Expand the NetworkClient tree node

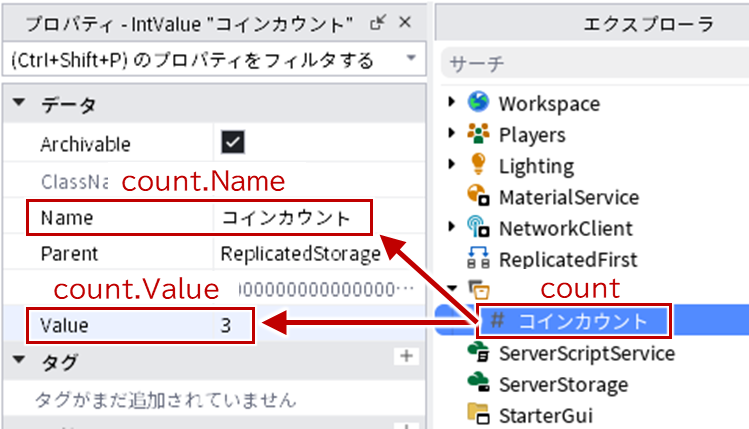[x=451, y=226]
